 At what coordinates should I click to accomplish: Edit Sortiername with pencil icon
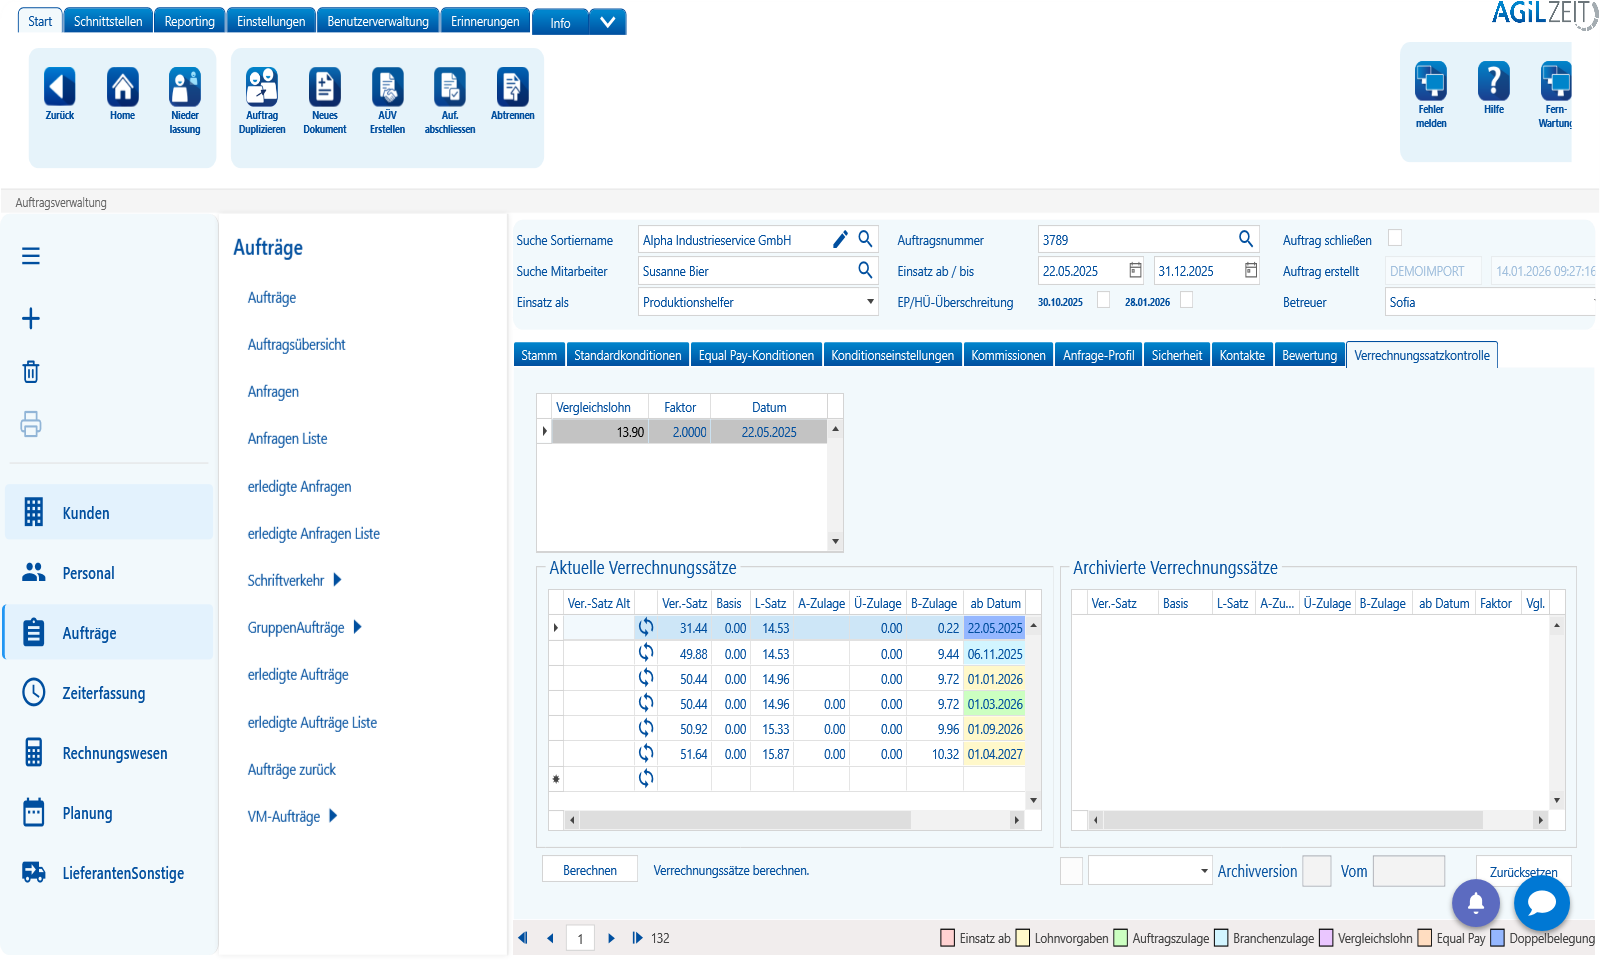click(x=840, y=239)
